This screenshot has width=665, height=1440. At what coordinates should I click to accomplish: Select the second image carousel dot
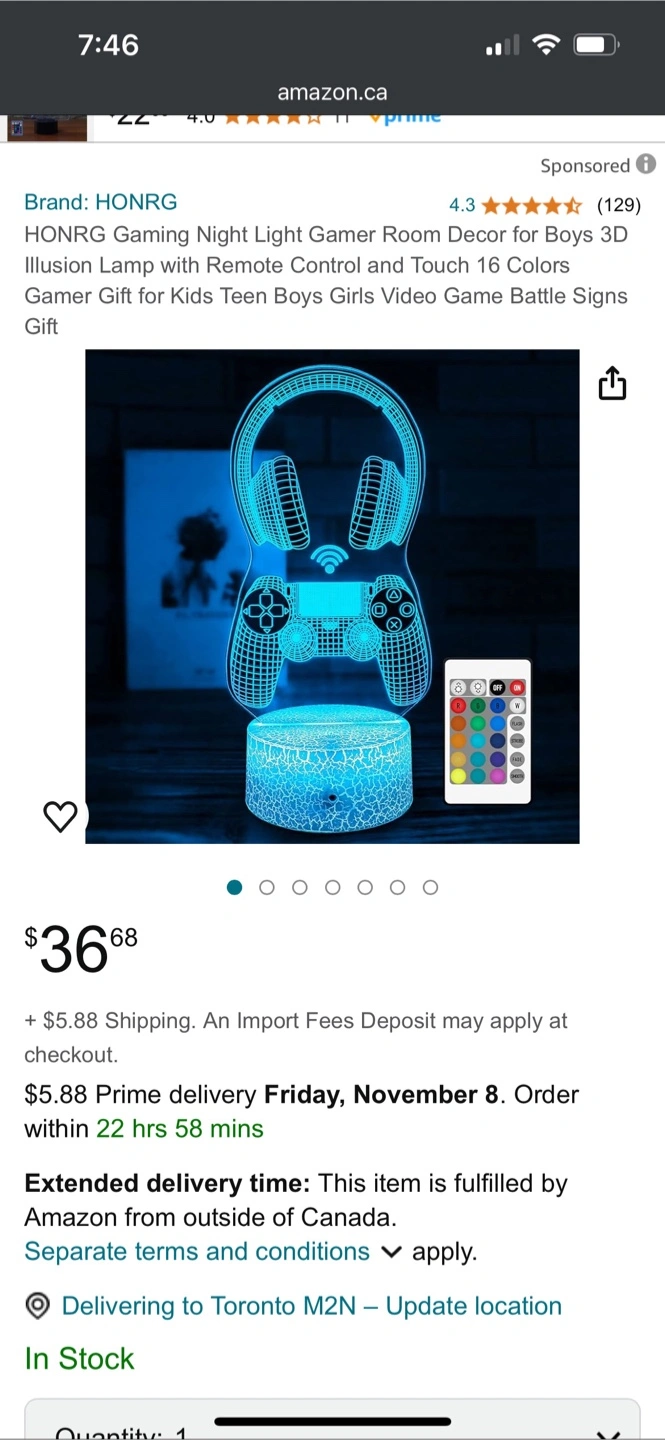[x=267, y=887]
